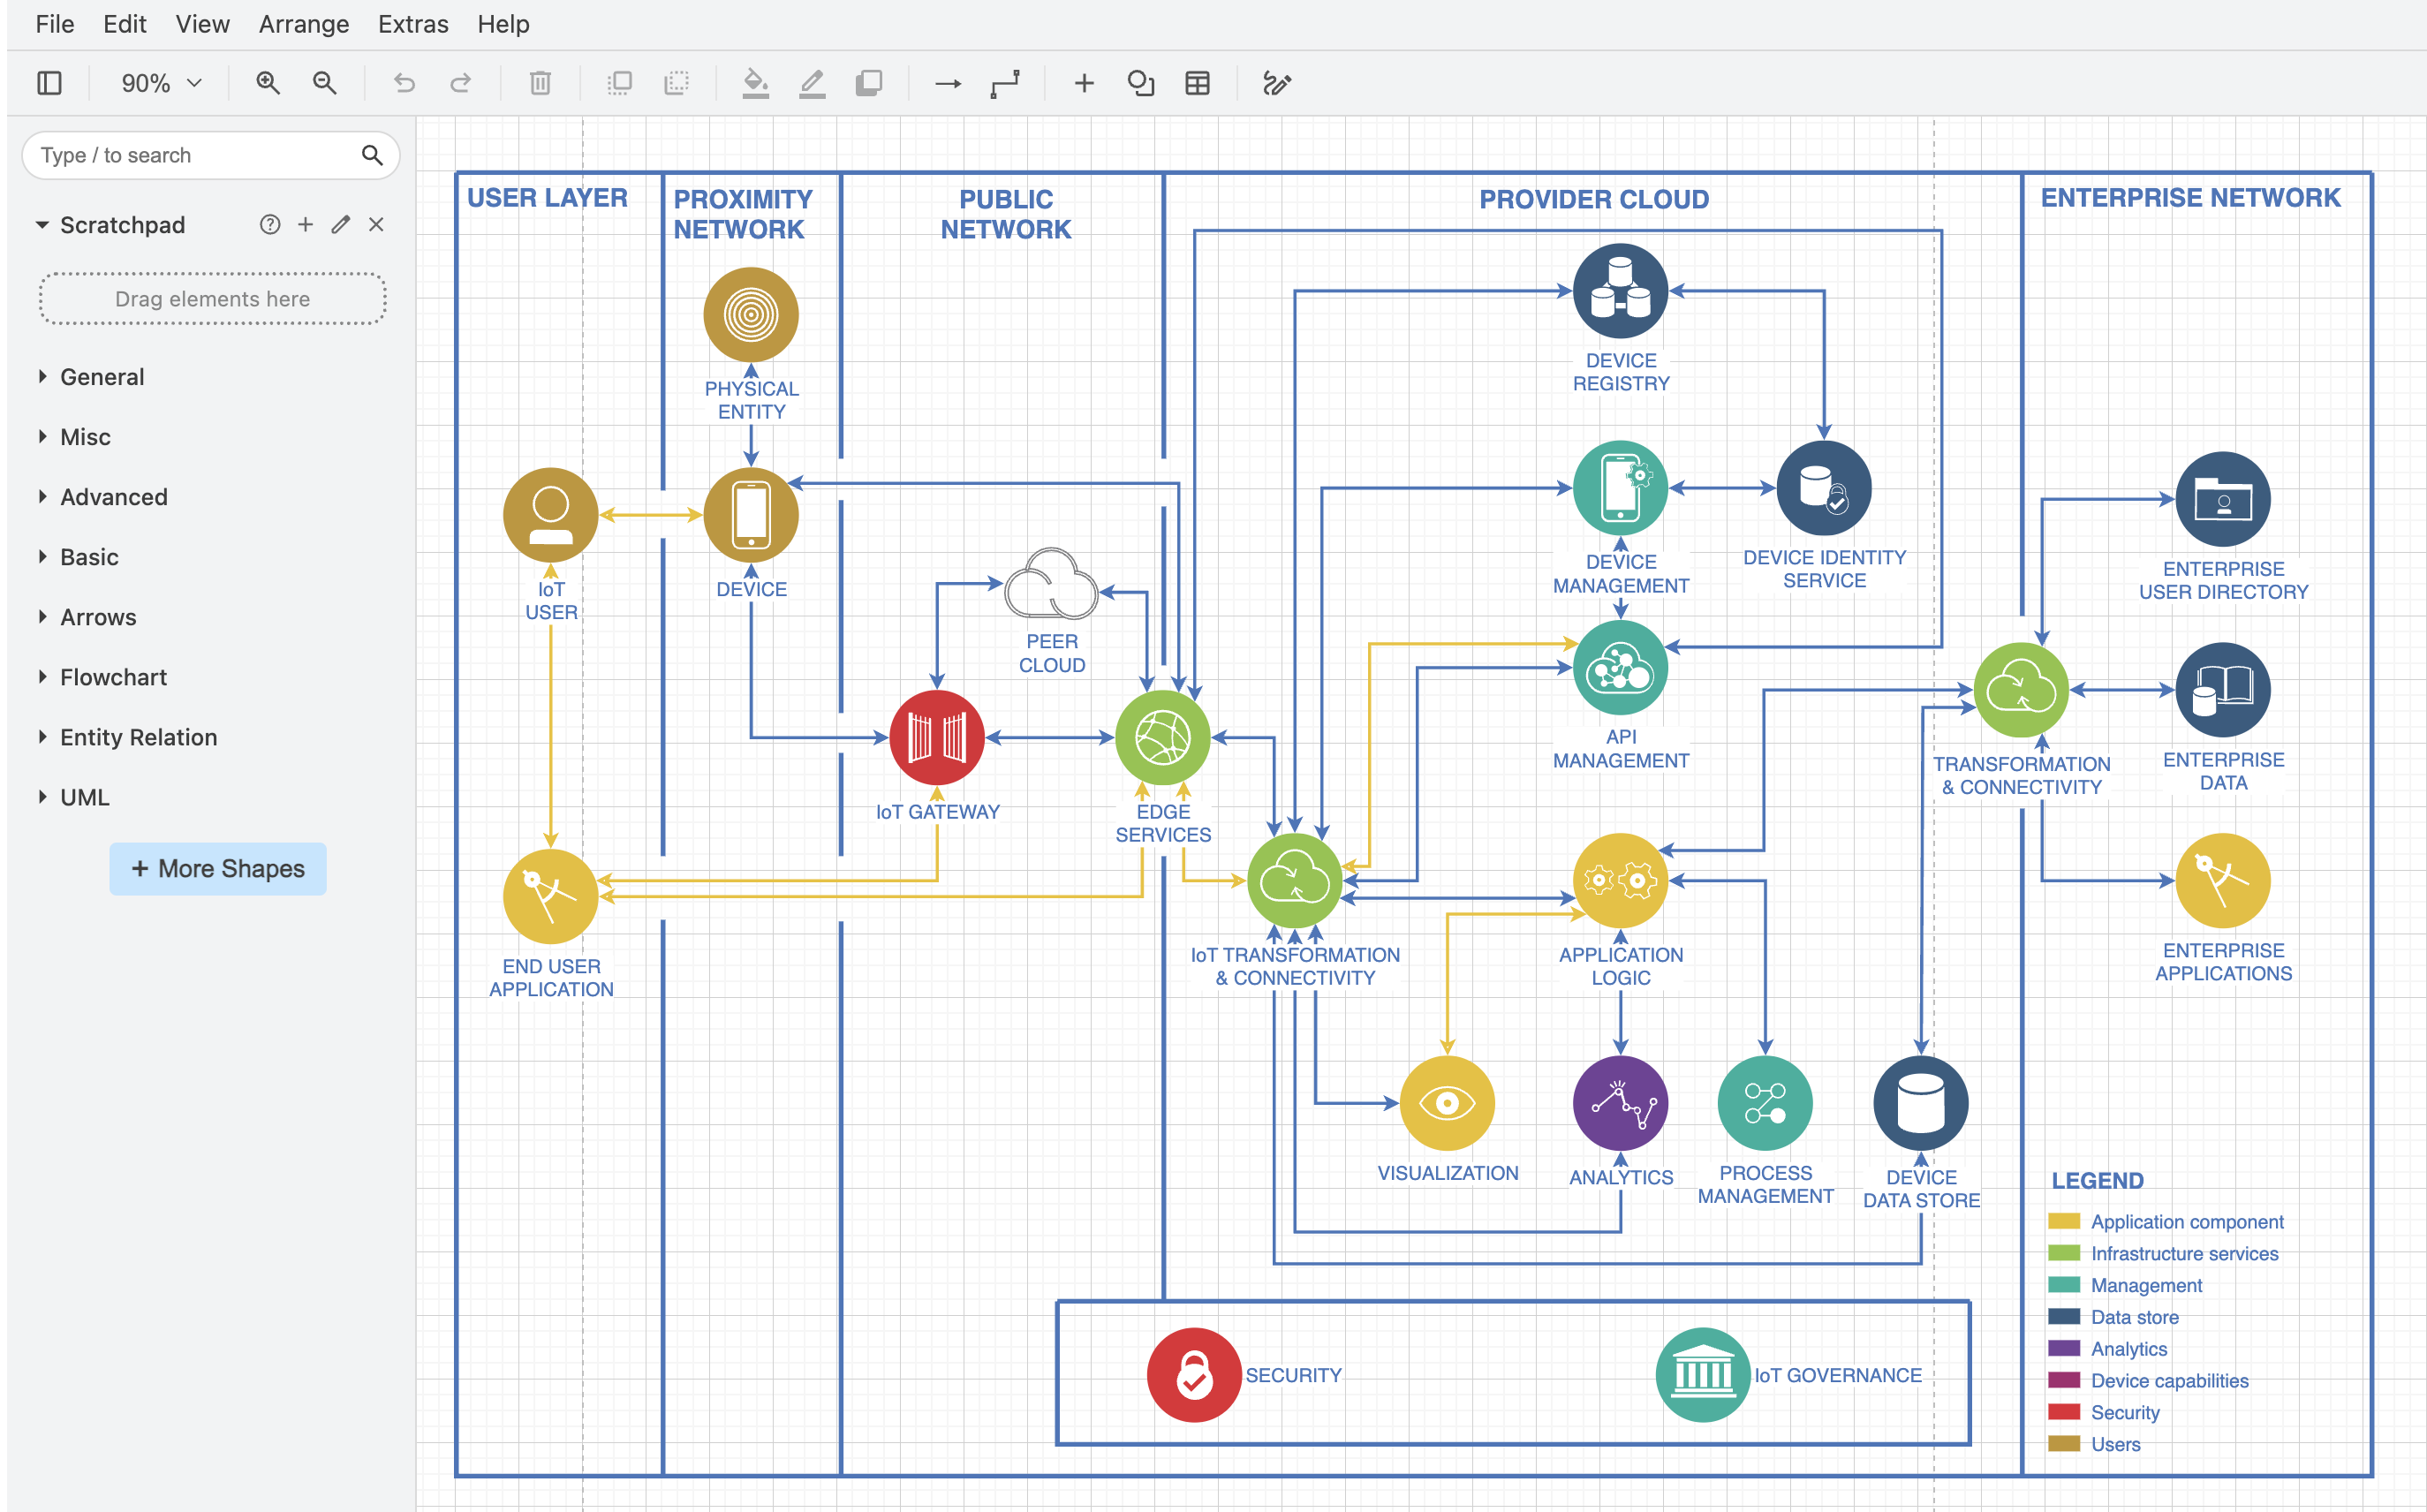Click the delete trash icon
The image size is (2427, 1512).
tap(540, 83)
